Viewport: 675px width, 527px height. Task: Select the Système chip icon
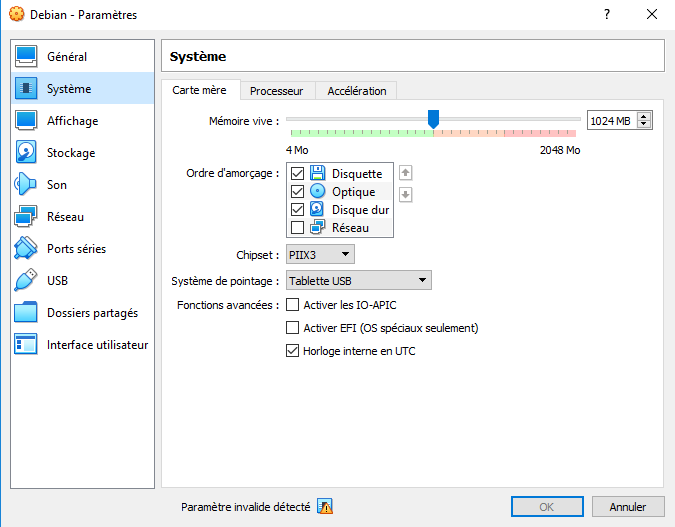[26, 88]
